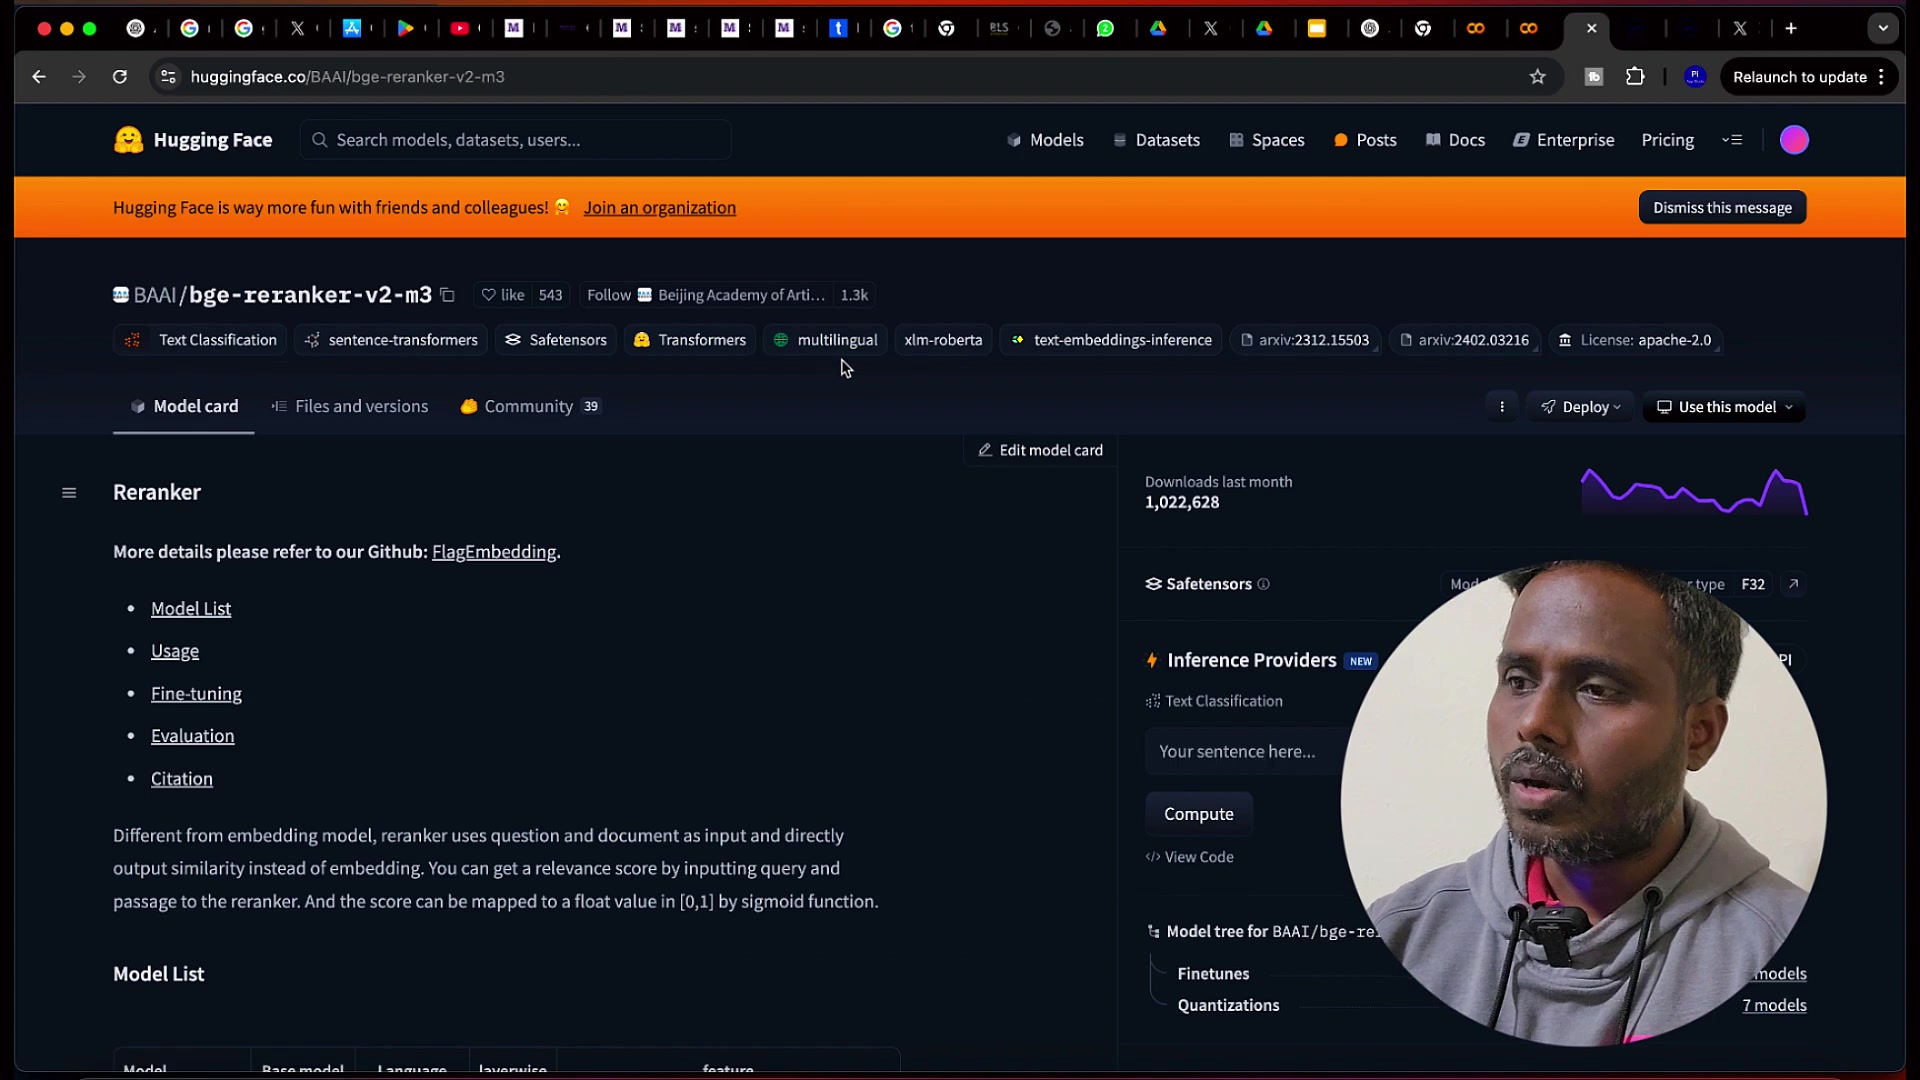Screen dimensions: 1920x1080
Task: Open arxiv:2402.03216 paper tag
Action: pos(1465,340)
